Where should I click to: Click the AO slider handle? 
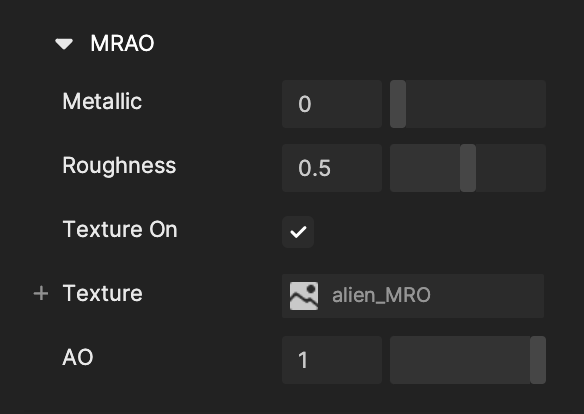(x=538, y=360)
